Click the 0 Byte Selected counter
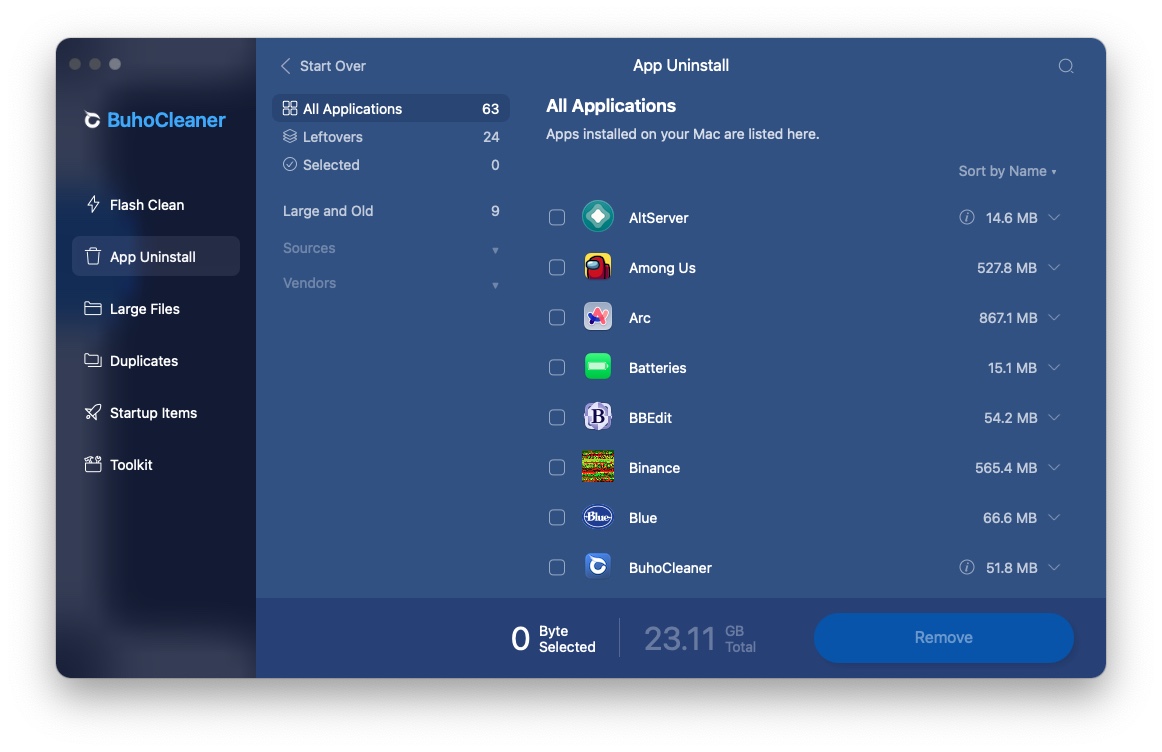 point(554,639)
